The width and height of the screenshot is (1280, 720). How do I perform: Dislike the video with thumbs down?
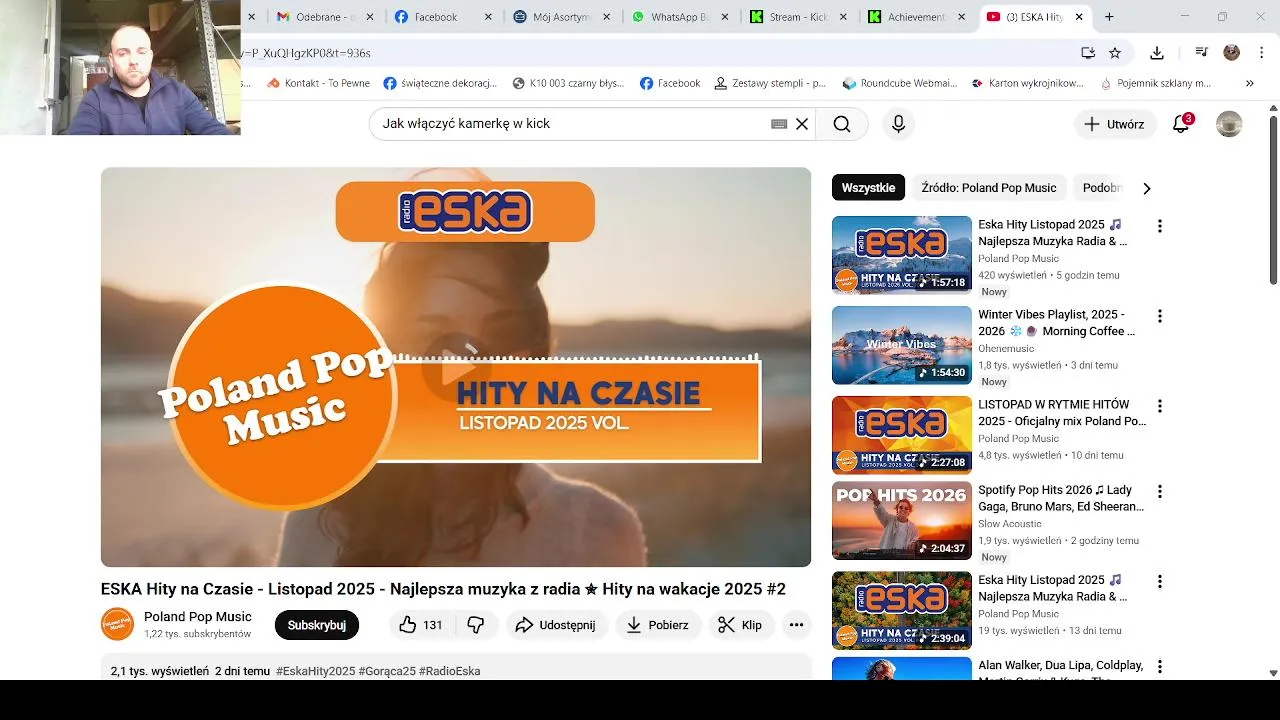476,625
